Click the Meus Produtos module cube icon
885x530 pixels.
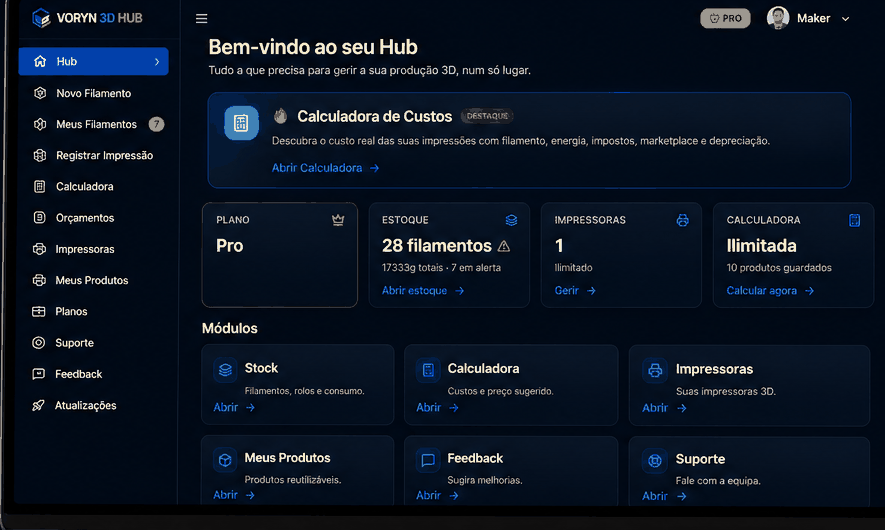[225, 460]
